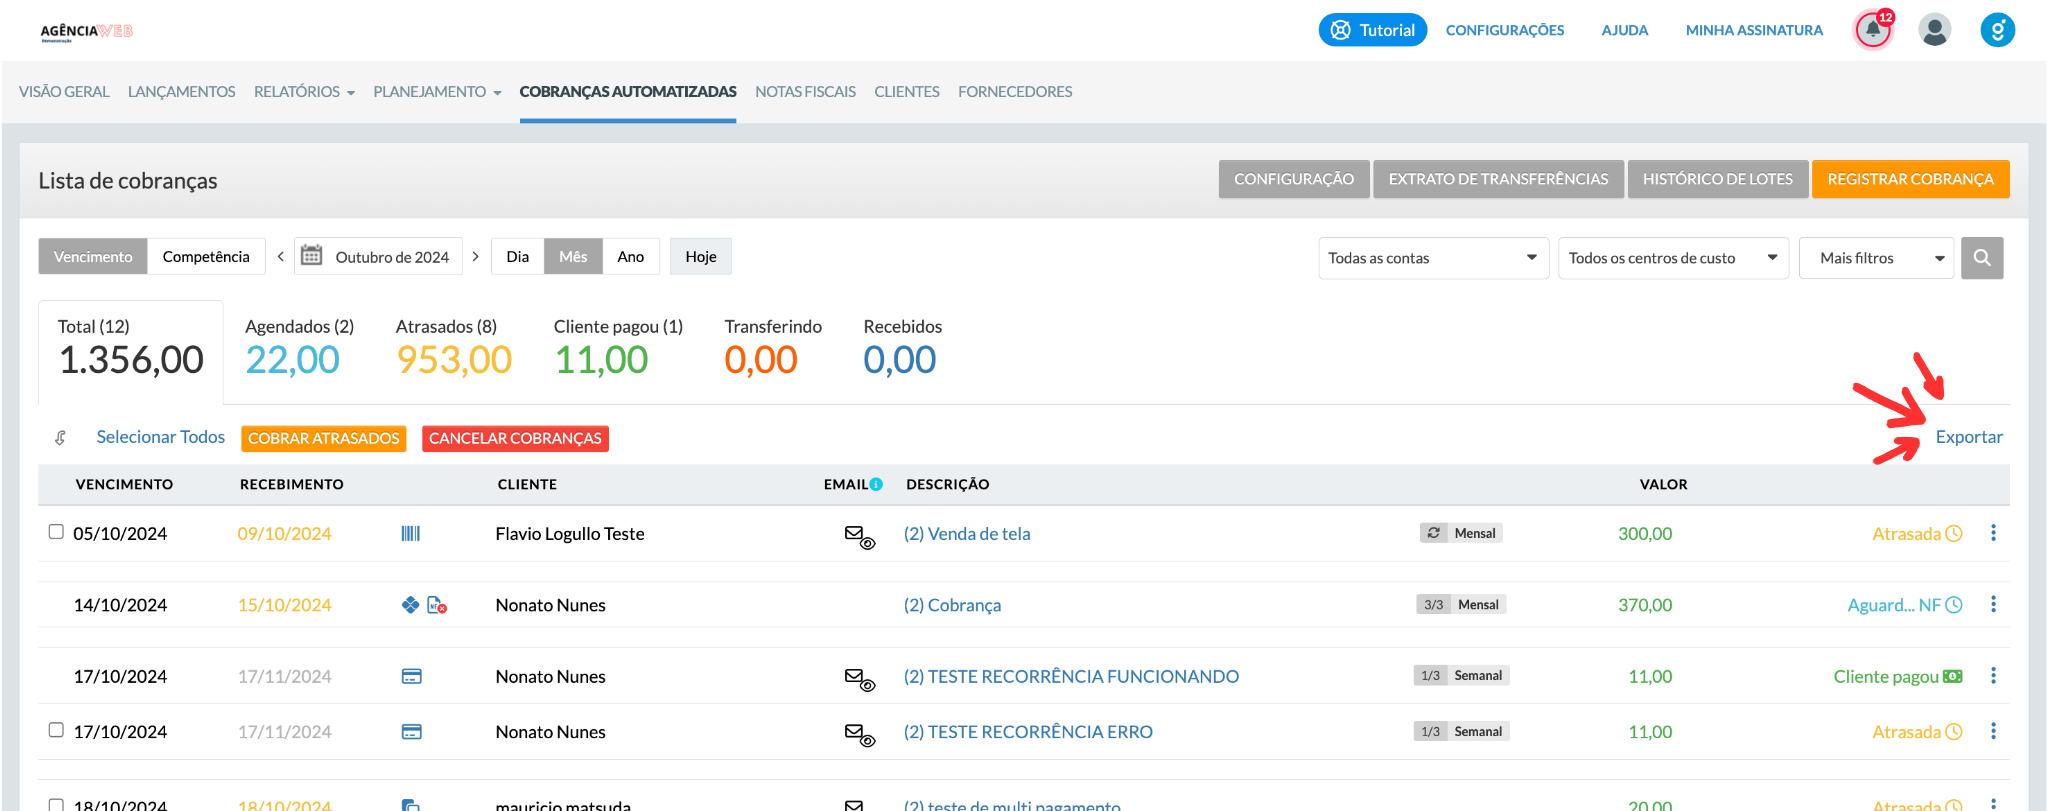Click the credit card icon in the TESTE RECORRÊNCIA ERRO row
This screenshot has width=2048, height=811.
(x=411, y=732)
